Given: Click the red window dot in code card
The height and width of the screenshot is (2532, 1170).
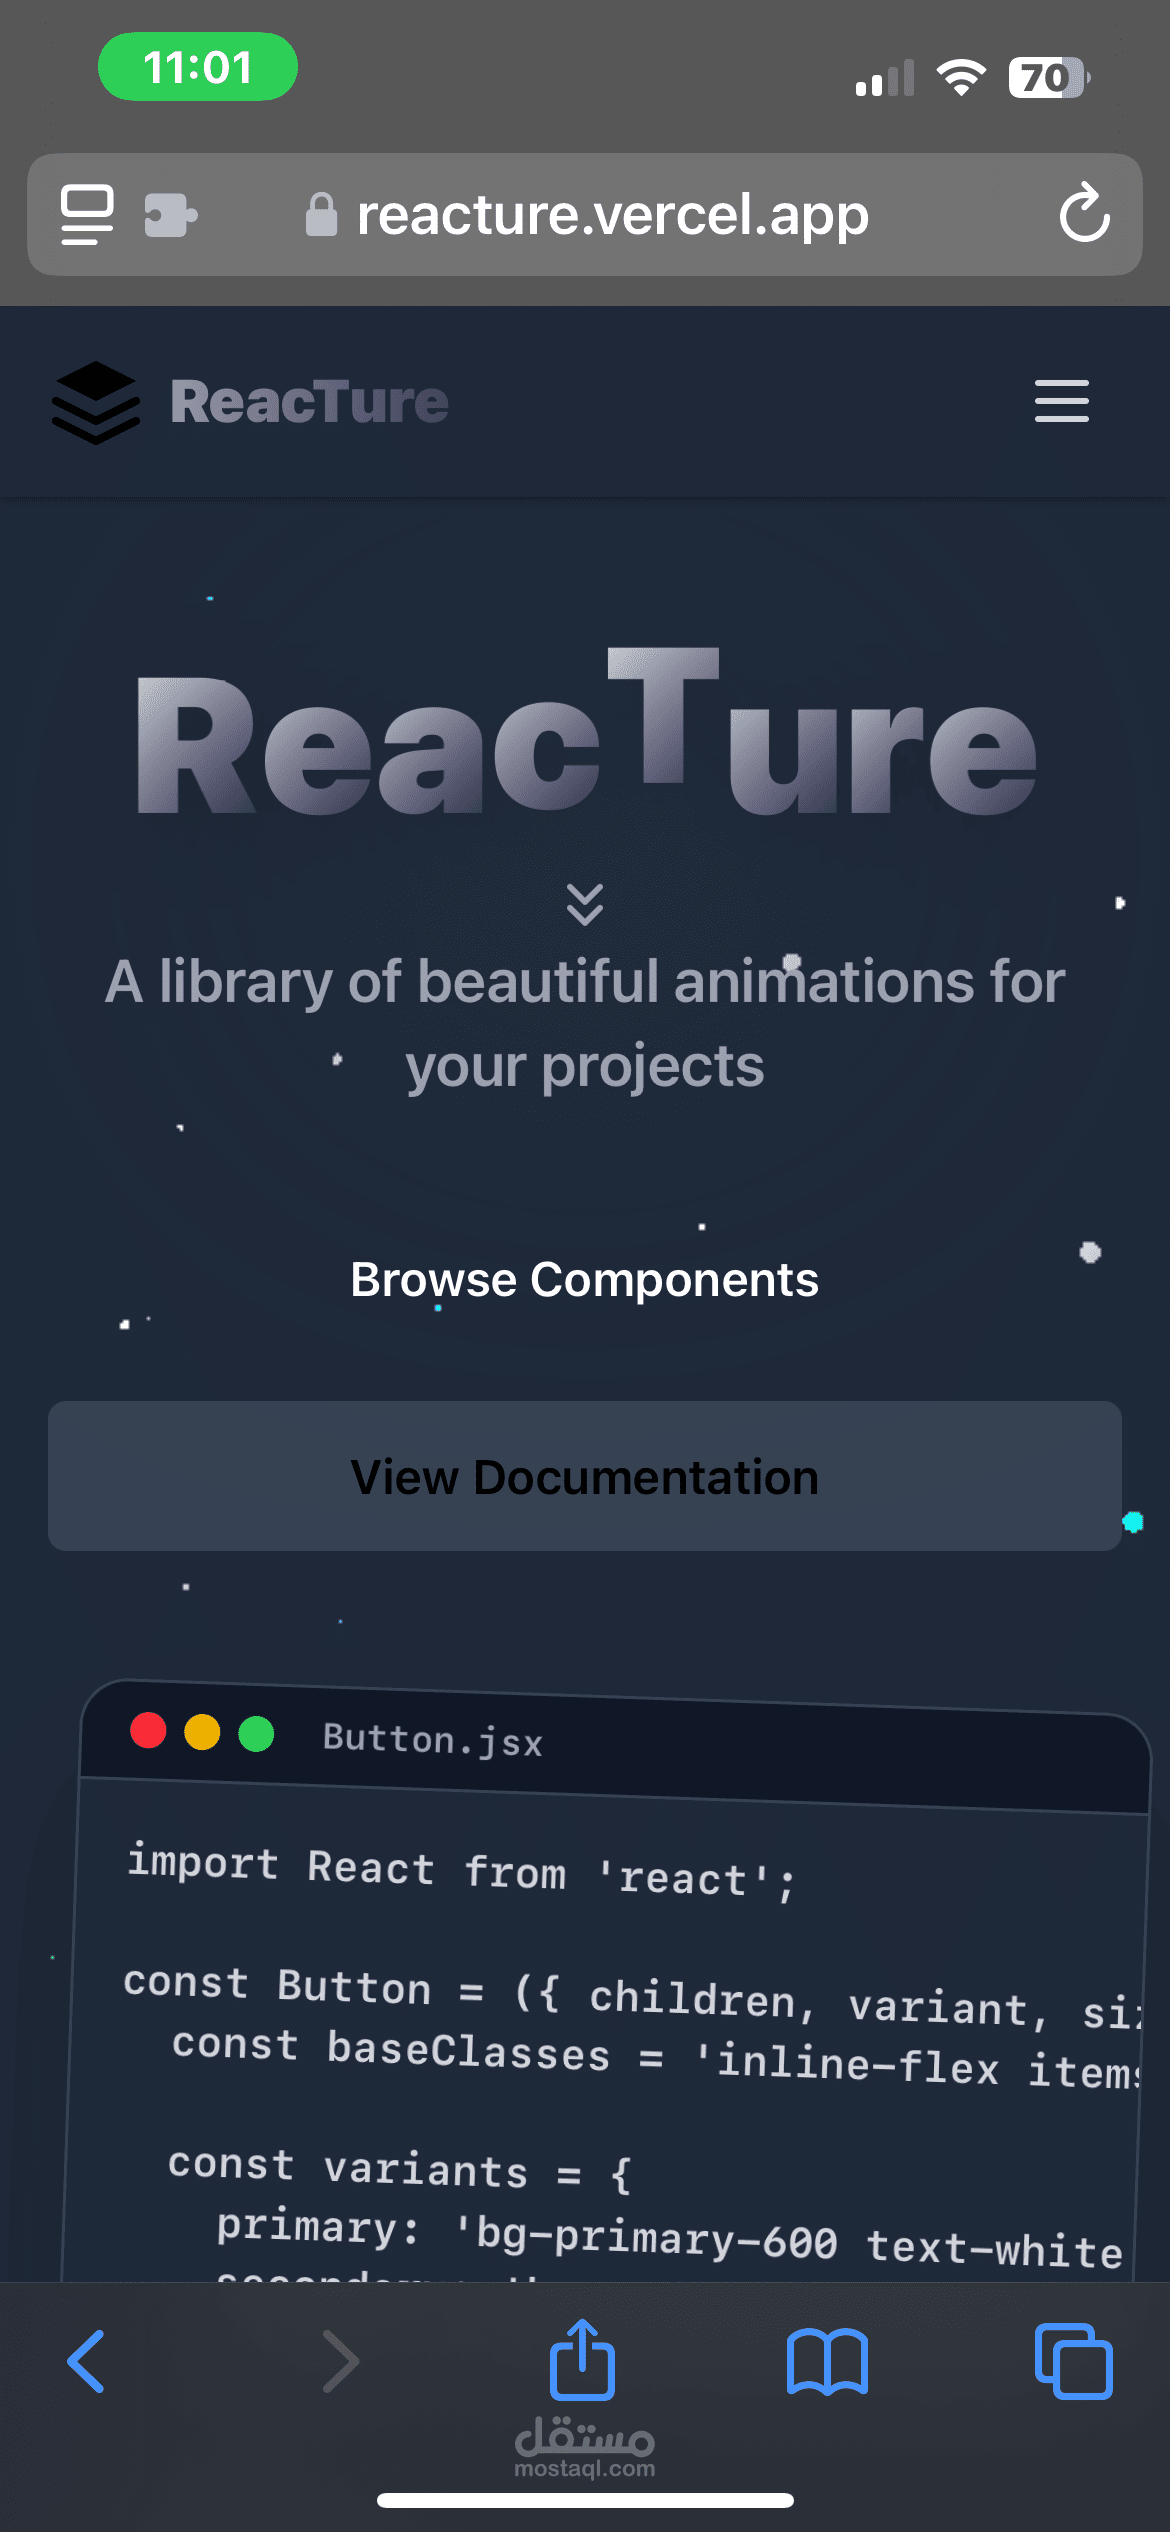Looking at the screenshot, I should coord(148,1730).
